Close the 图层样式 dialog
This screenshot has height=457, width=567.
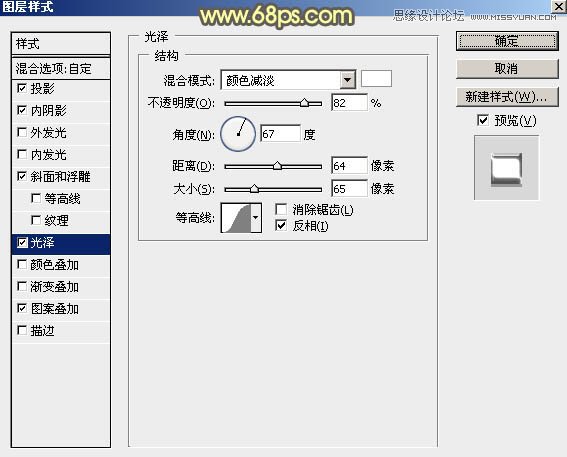(559, 6)
